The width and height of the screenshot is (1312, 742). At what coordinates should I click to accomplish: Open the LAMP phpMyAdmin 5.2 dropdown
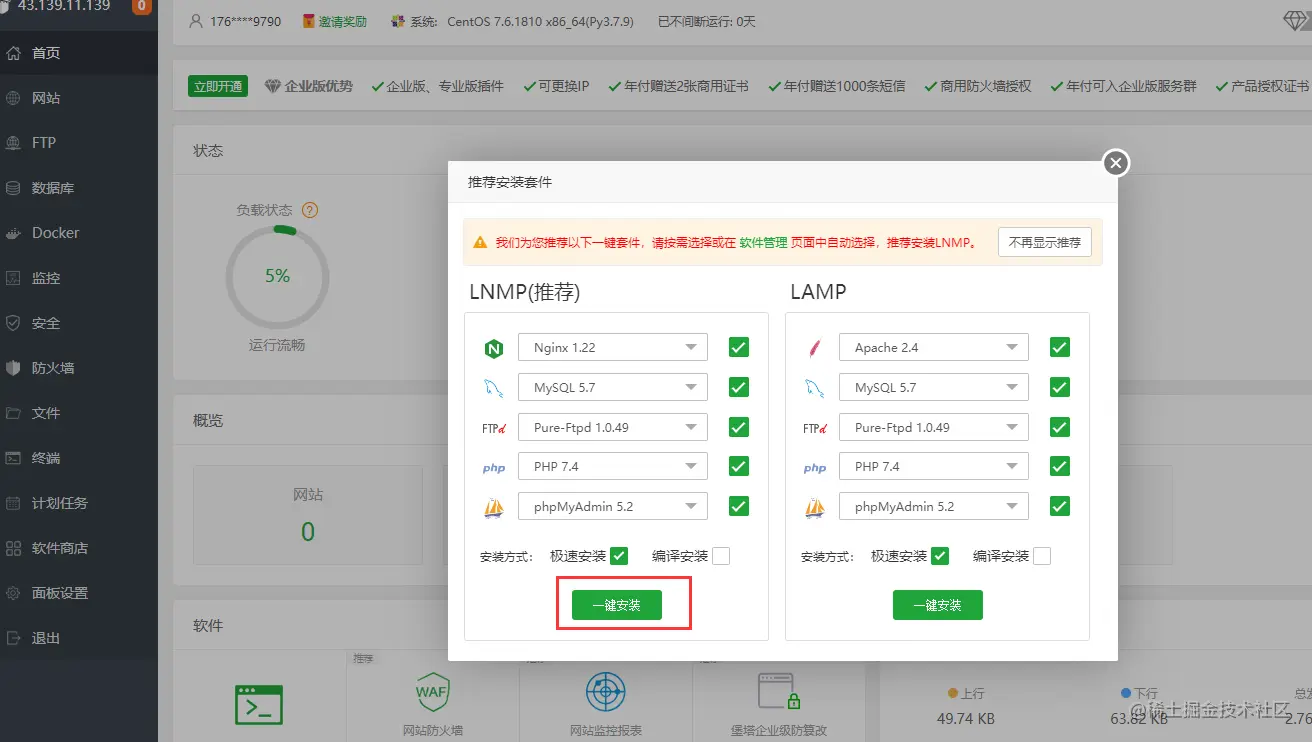[x=934, y=506]
